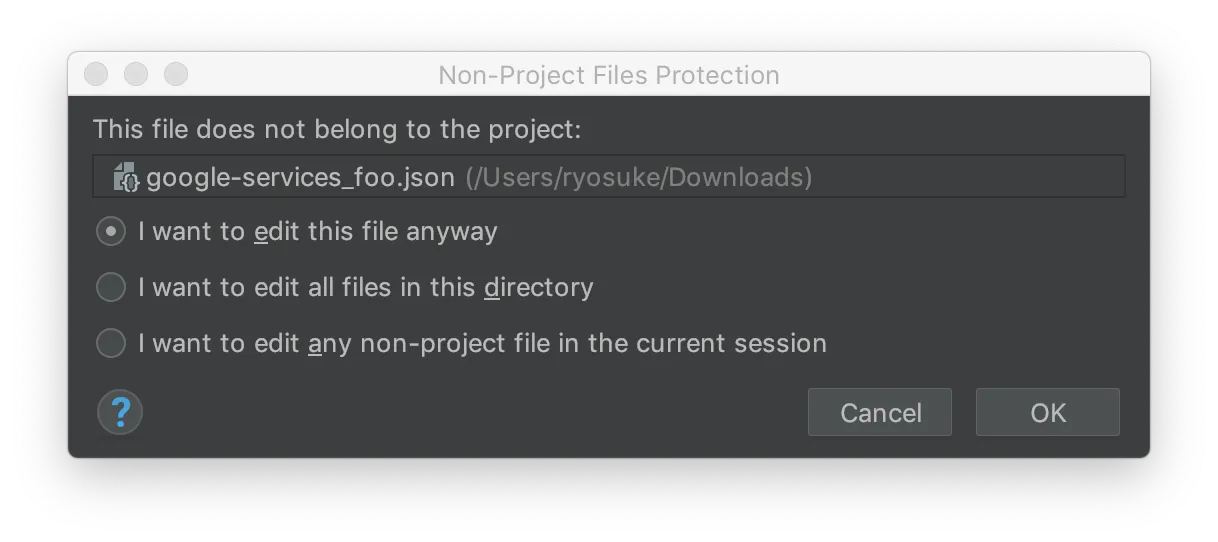Click the "I want to edit all files in this directory" label
Viewport: 1218px width, 542px height.
[366, 288]
